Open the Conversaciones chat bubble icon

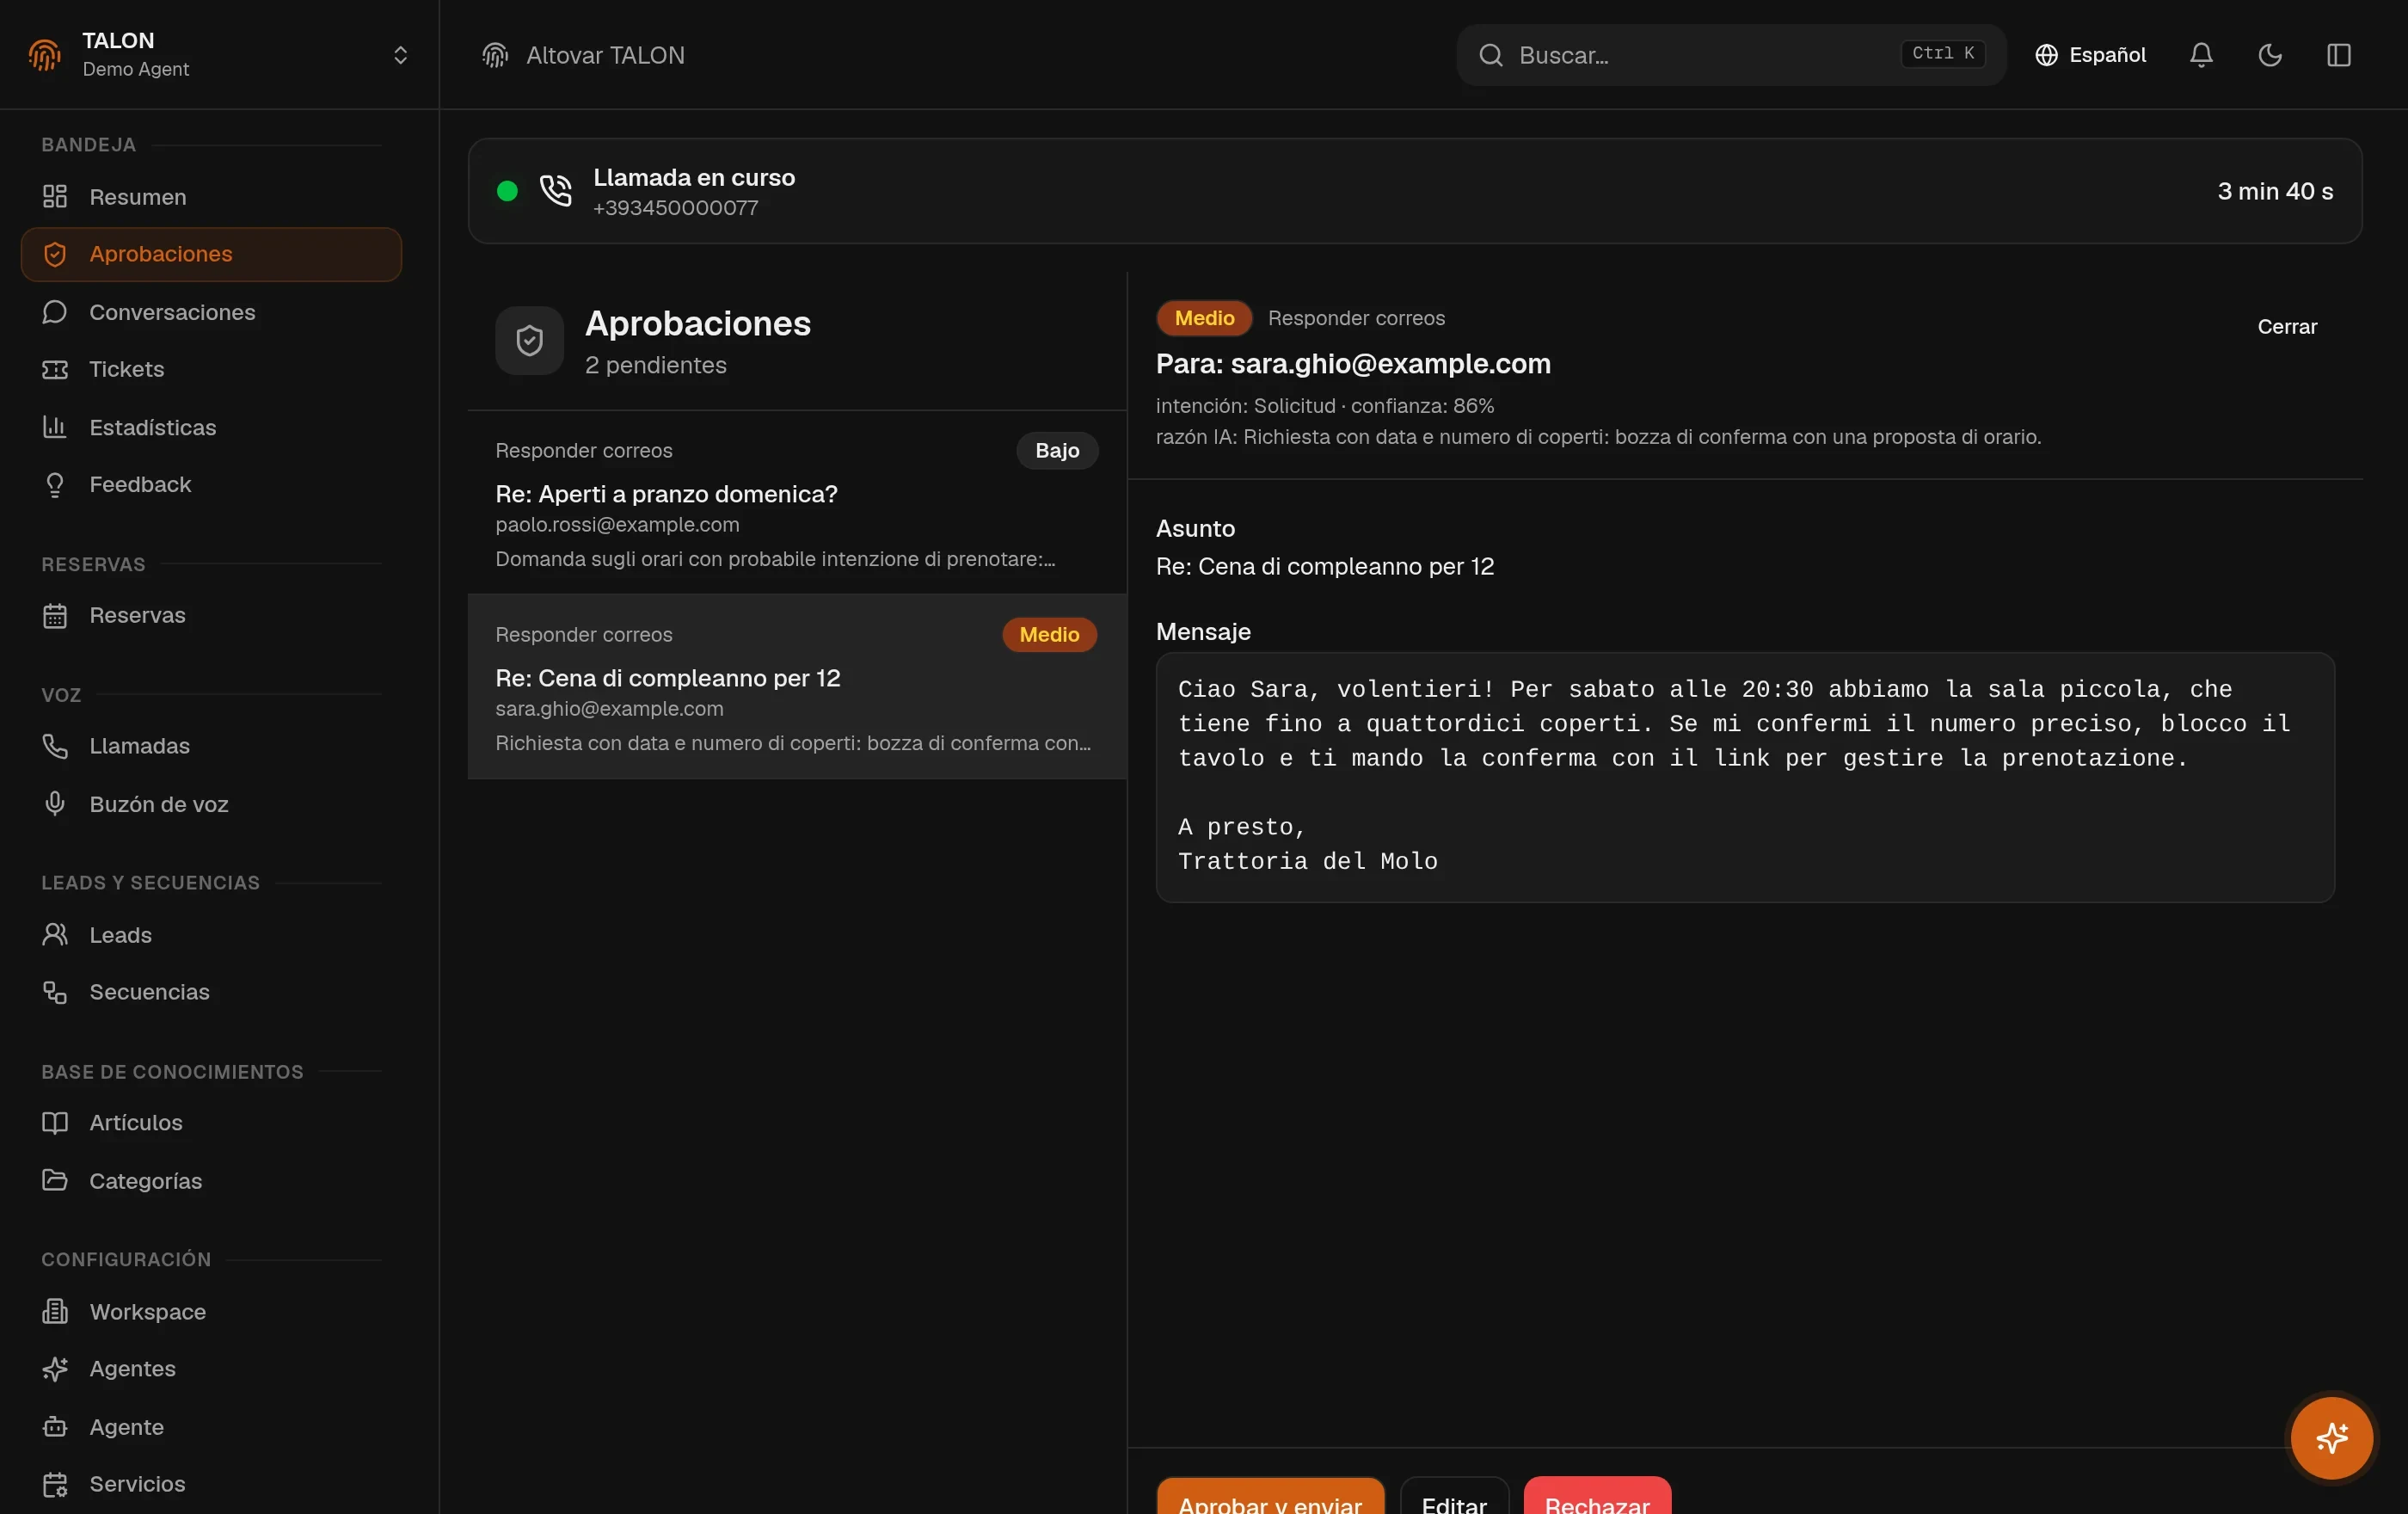(55, 312)
